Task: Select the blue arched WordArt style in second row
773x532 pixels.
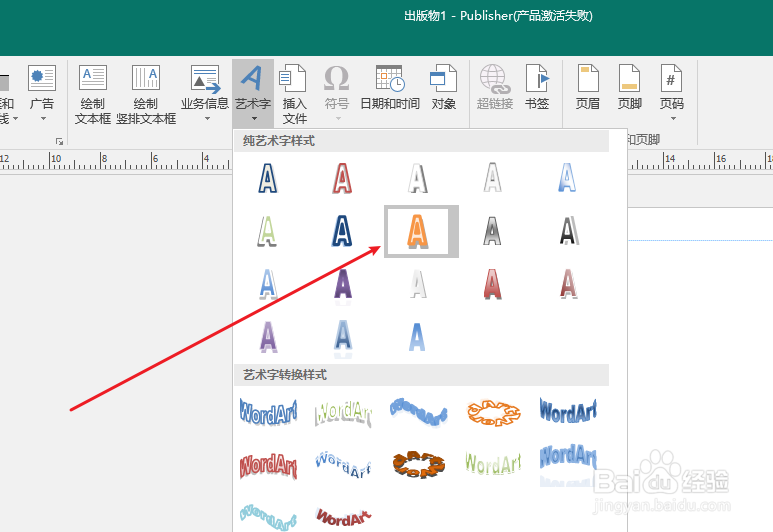Action: 343,464
